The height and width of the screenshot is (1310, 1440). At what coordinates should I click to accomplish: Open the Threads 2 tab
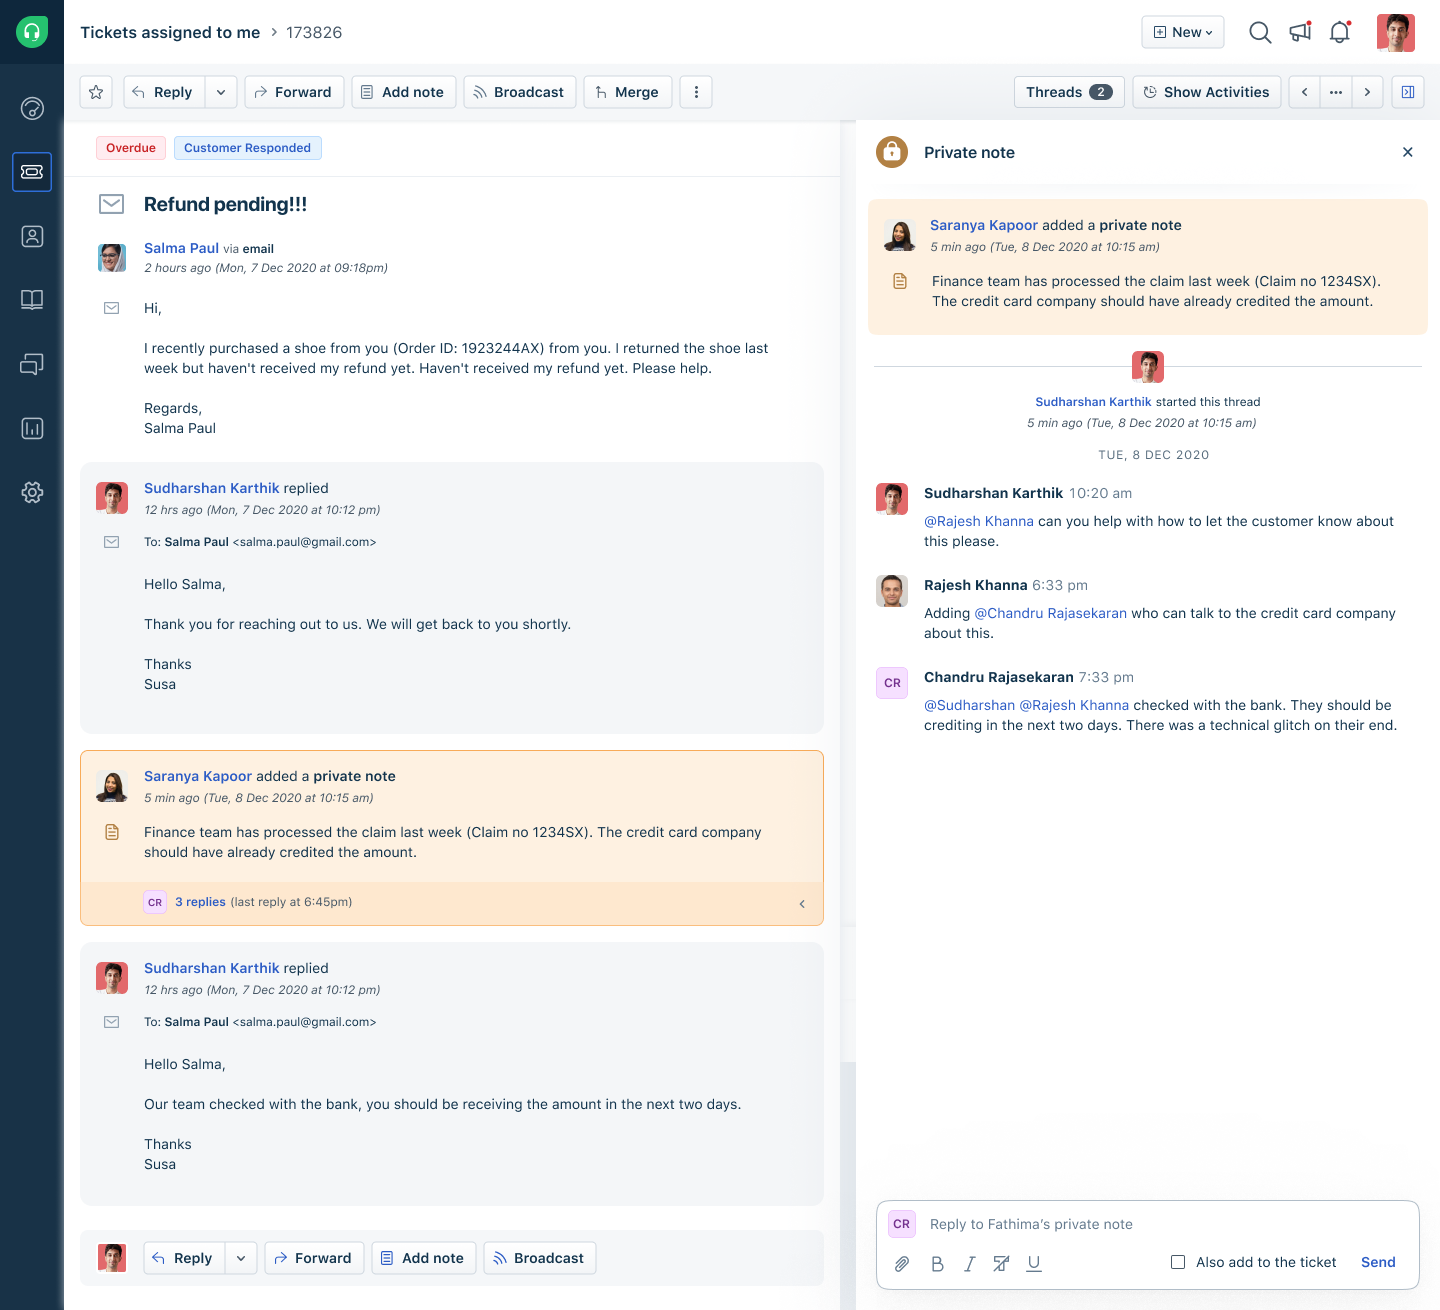click(1069, 92)
